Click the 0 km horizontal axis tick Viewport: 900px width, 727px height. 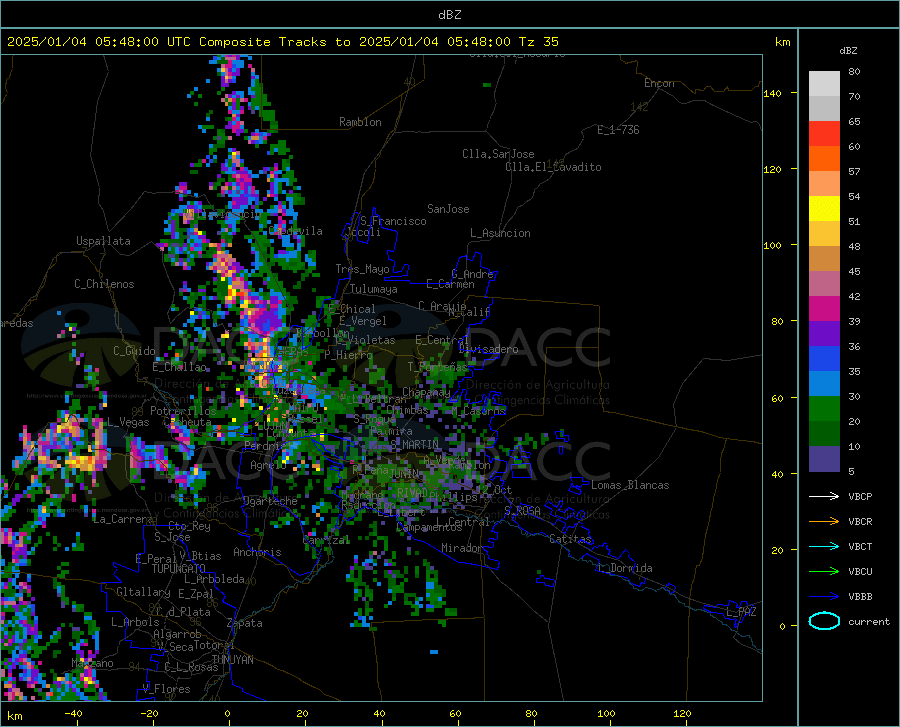pos(228,713)
